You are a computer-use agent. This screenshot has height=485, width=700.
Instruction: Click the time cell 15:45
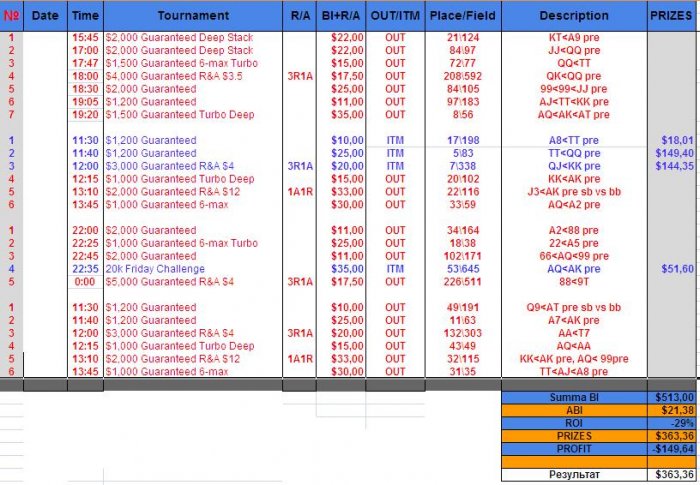(85, 38)
